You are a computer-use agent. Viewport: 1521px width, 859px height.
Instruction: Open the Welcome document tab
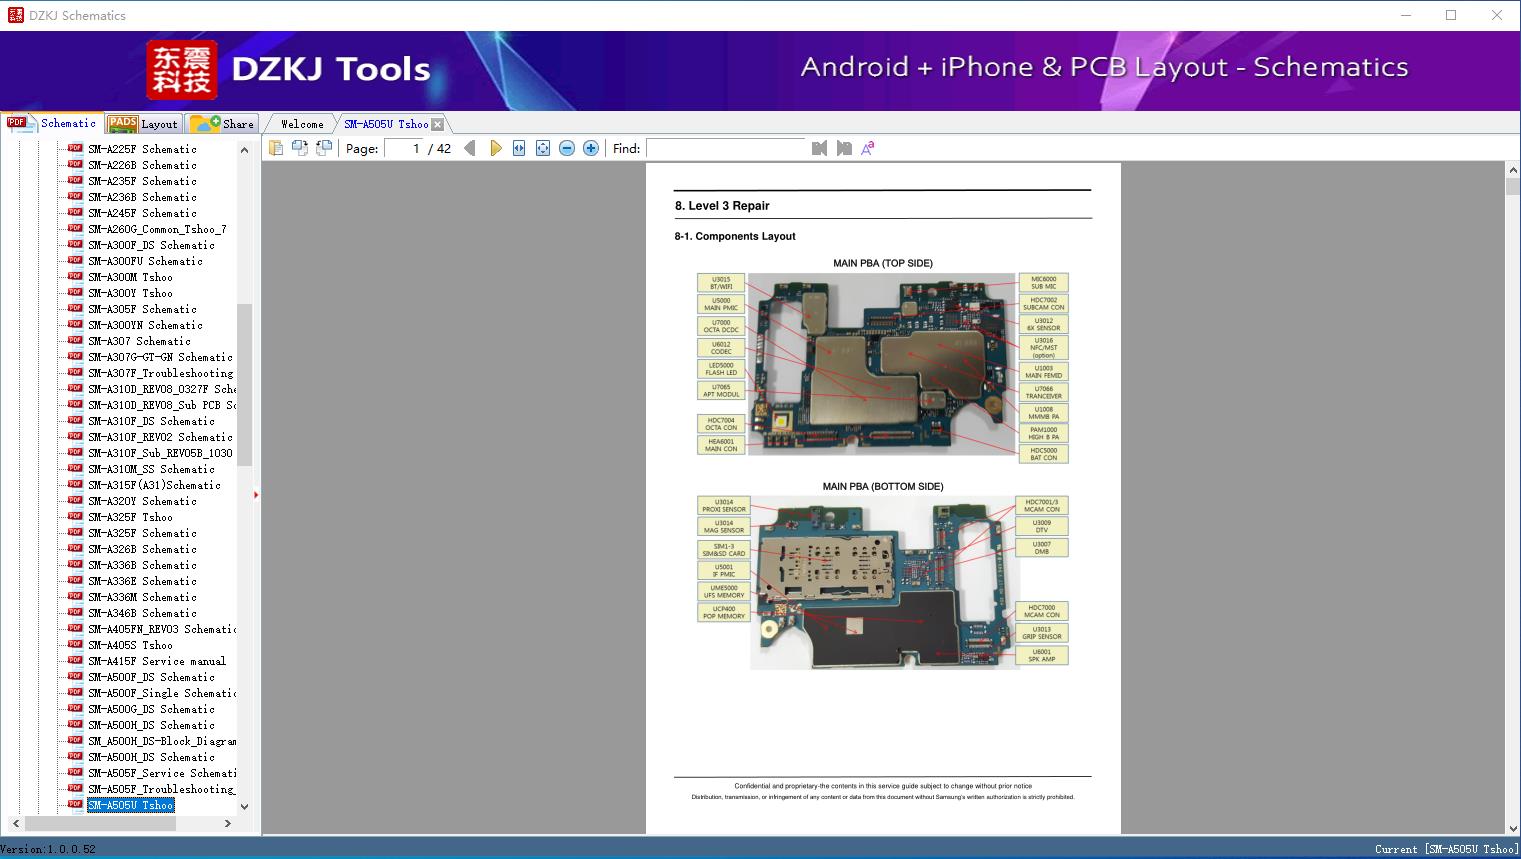(x=302, y=124)
